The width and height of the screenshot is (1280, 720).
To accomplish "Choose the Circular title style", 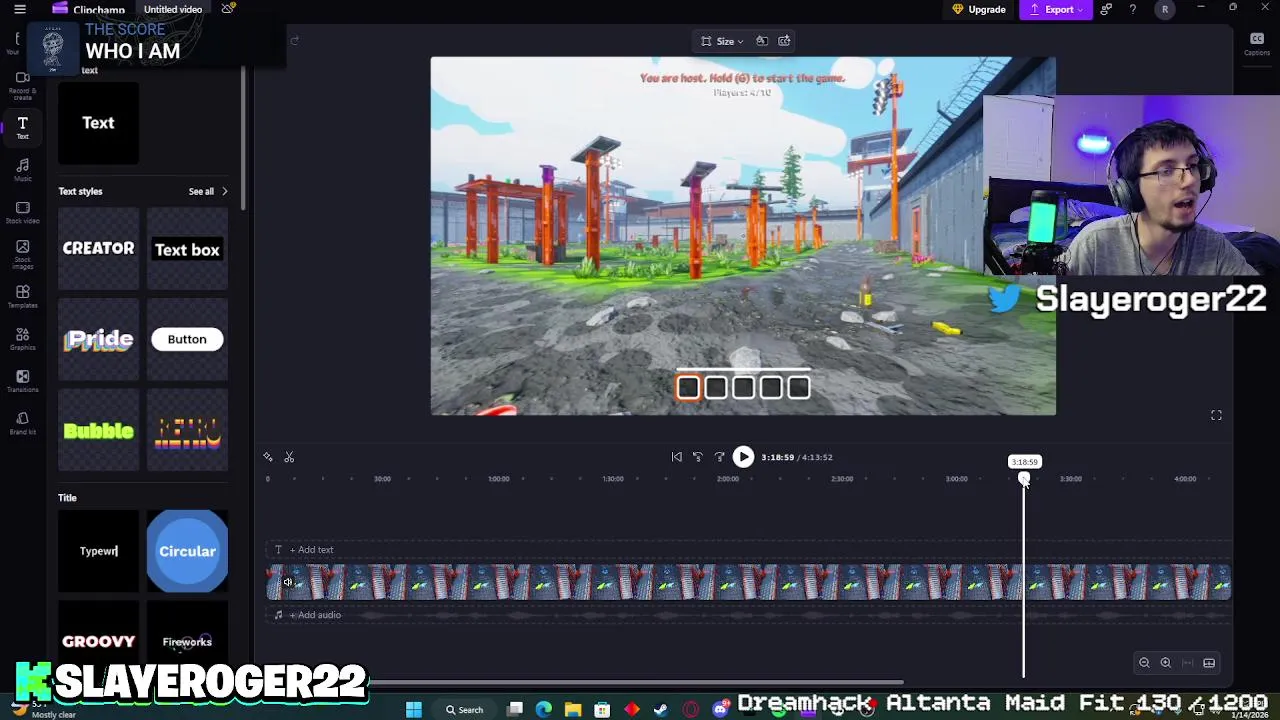I will (187, 551).
